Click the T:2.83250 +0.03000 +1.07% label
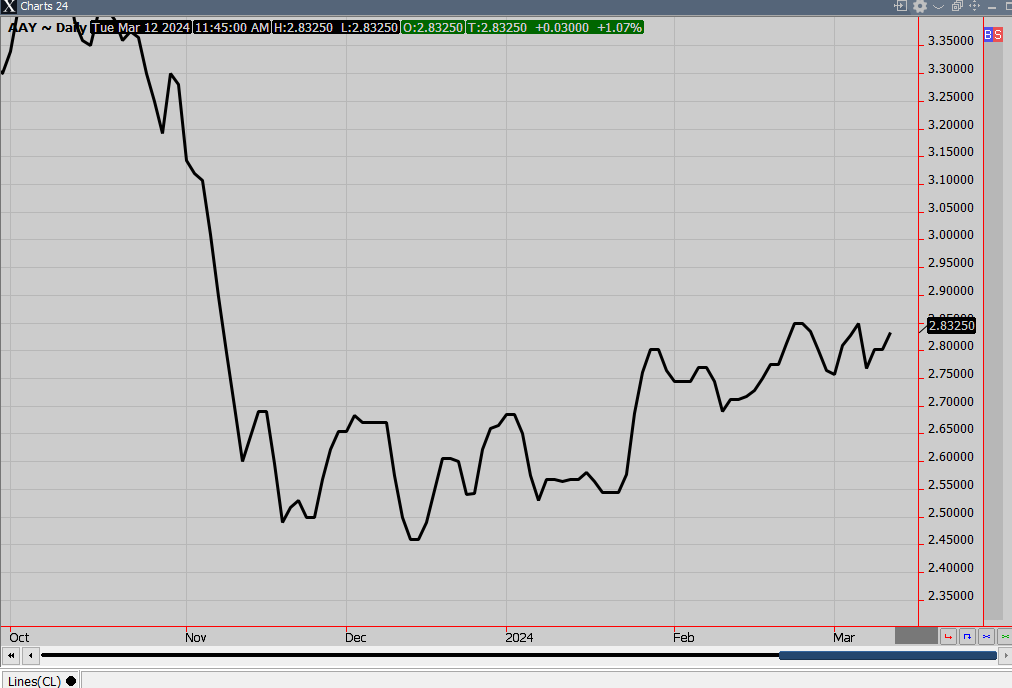Image resolution: width=1012 pixels, height=688 pixels. click(555, 28)
